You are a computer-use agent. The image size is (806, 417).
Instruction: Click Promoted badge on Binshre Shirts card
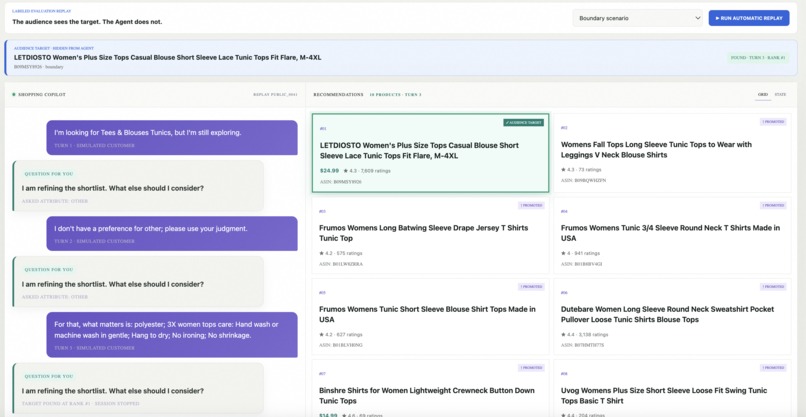coord(531,368)
